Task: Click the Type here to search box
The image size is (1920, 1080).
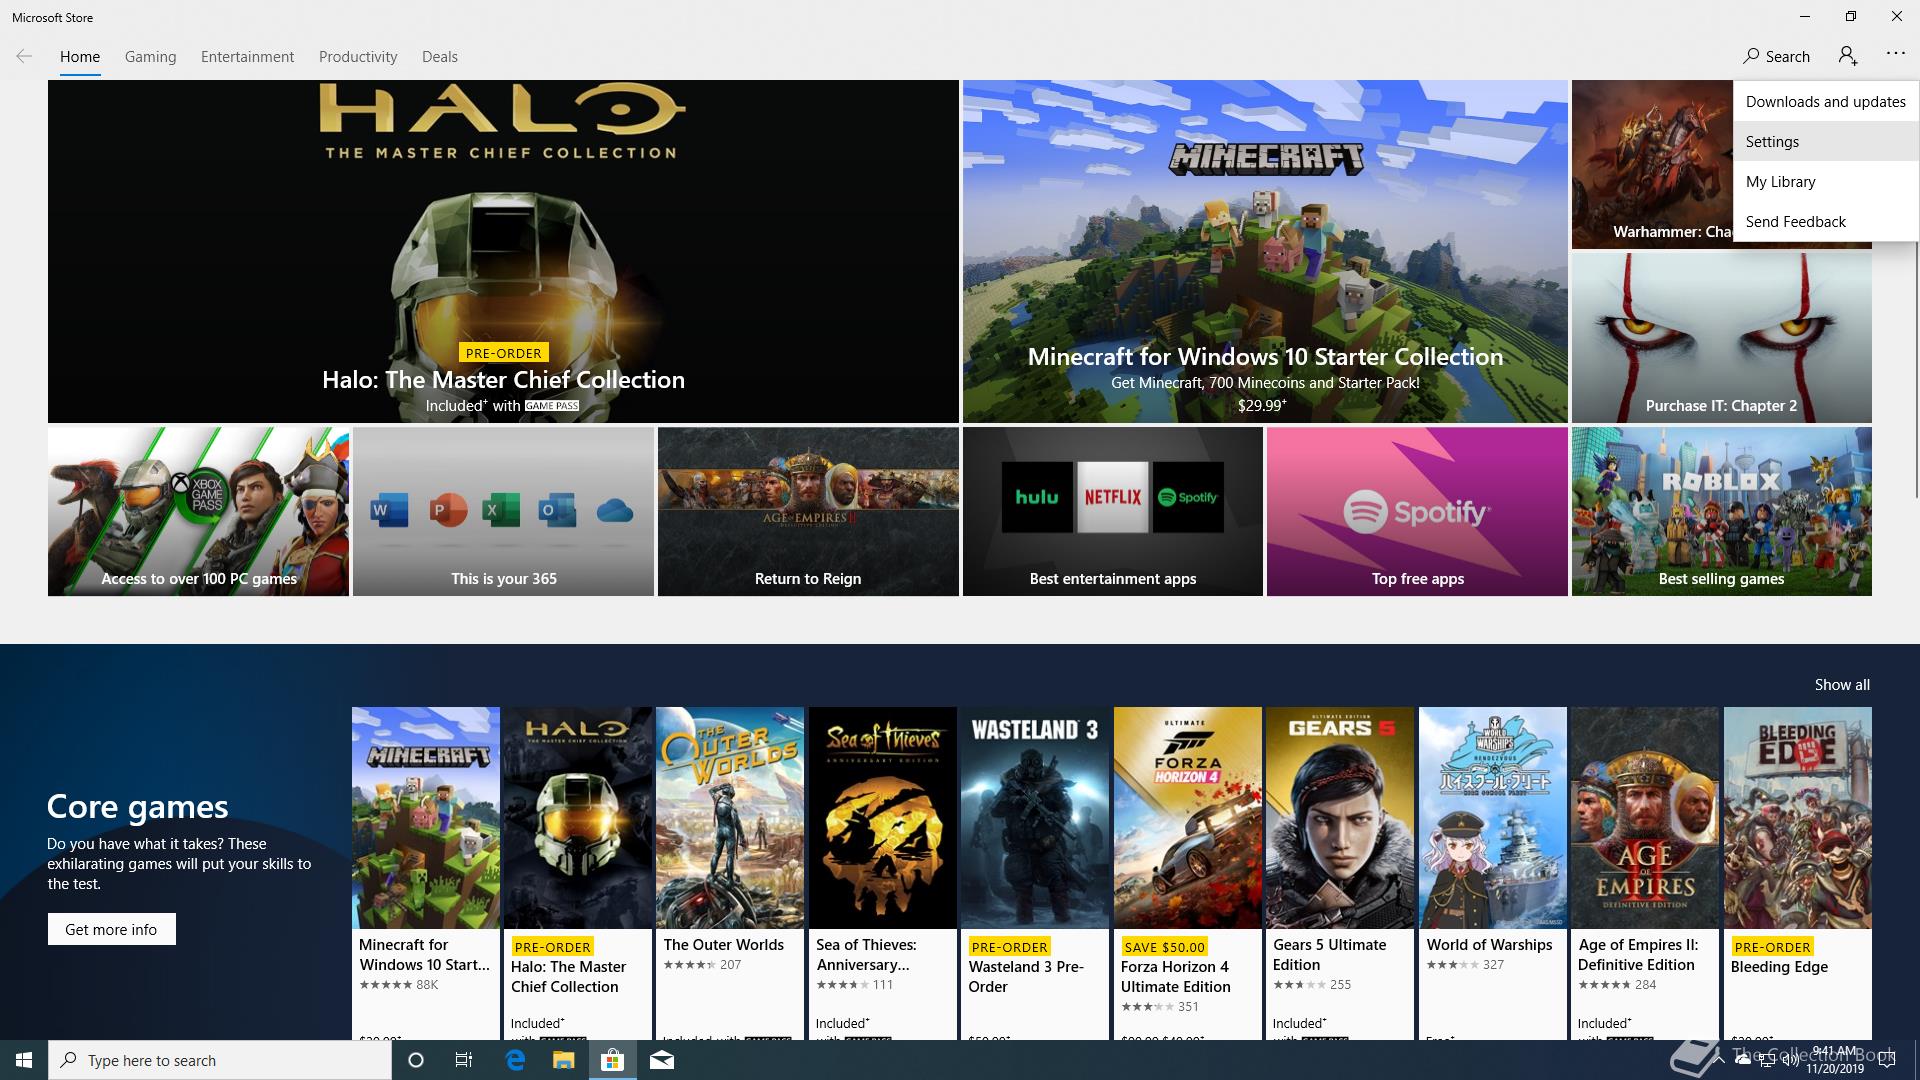Action: tap(220, 1060)
